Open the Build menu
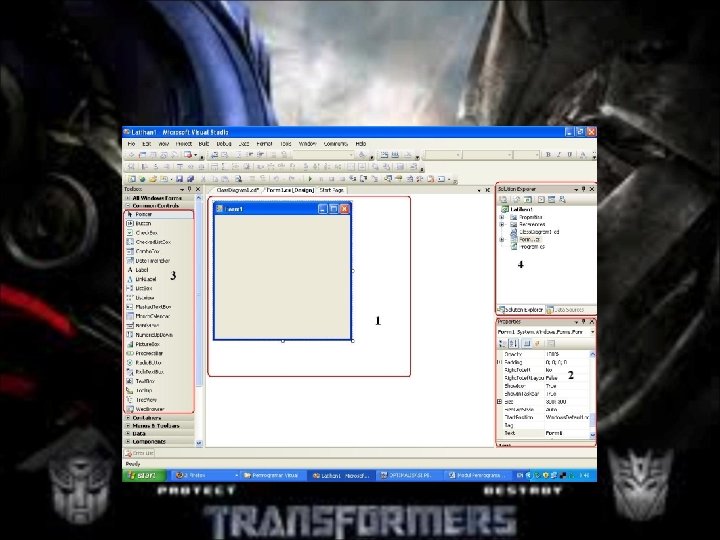The height and width of the screenshot is (540, 720). pyautogui.click(x=204, y=144)
